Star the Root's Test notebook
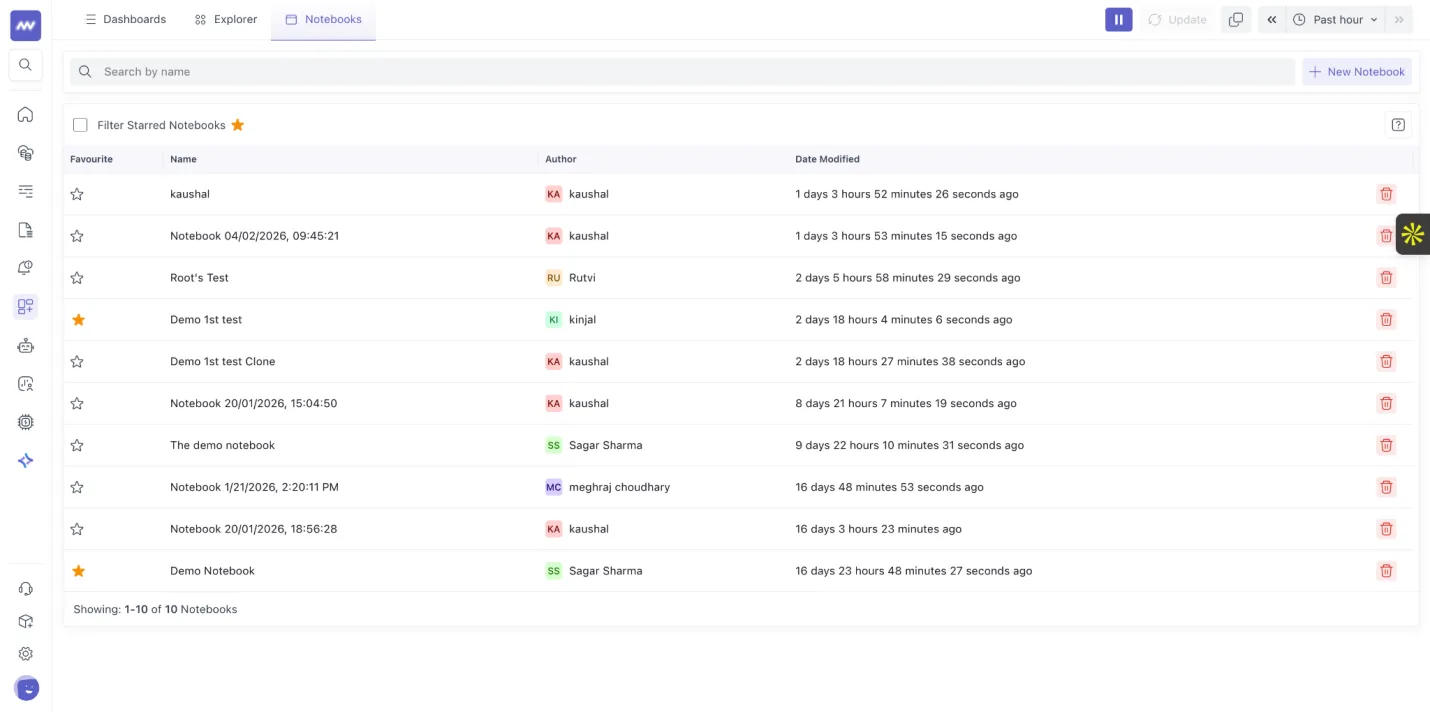1430x712 pixels. (77, 278)
